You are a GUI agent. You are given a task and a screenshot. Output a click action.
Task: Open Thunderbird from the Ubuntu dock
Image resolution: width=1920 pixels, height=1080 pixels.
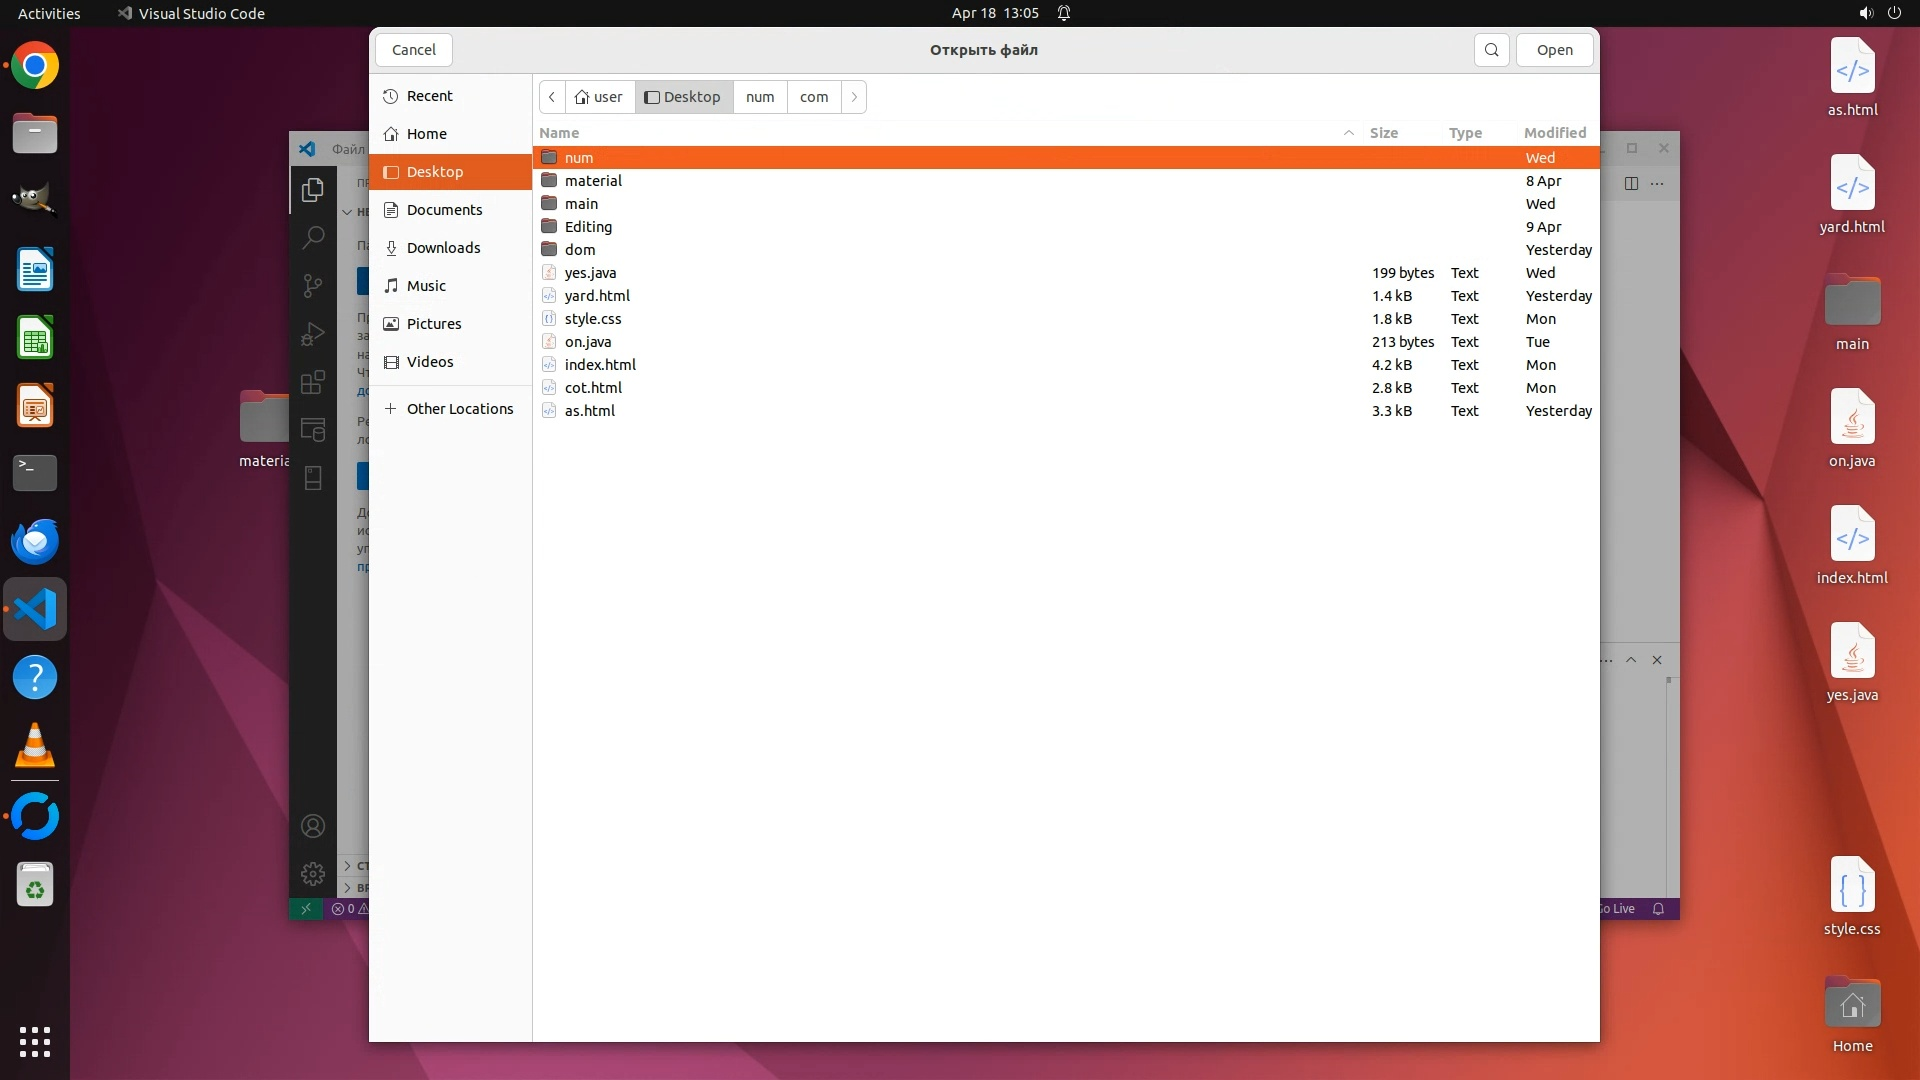(35, 541)
